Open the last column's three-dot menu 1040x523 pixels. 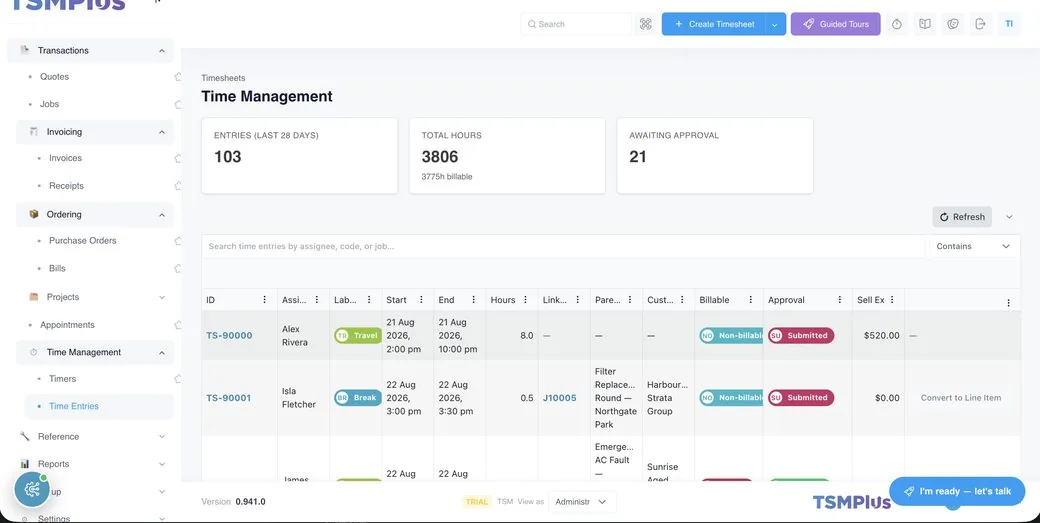(1009, 303)
